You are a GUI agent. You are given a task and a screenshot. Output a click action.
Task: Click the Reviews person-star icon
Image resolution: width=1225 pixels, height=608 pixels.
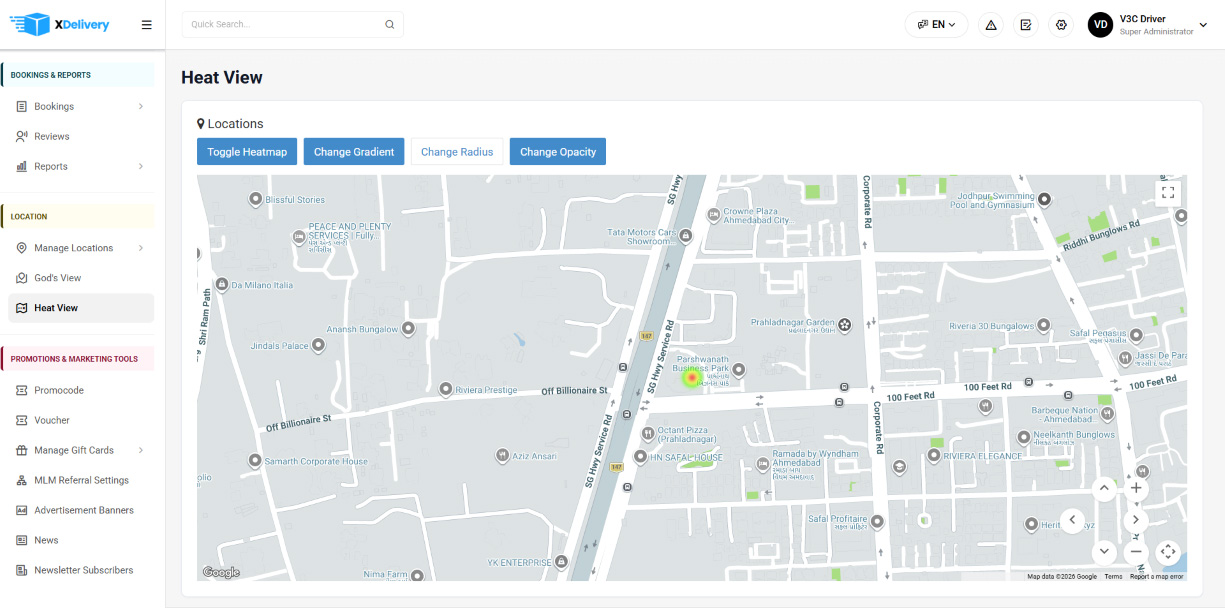22,136
